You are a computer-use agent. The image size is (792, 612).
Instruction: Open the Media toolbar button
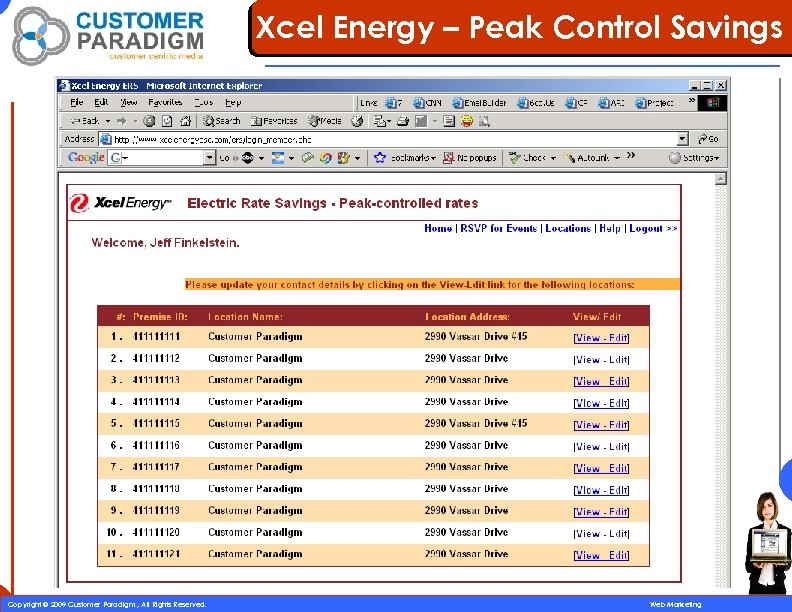(325, 121)
